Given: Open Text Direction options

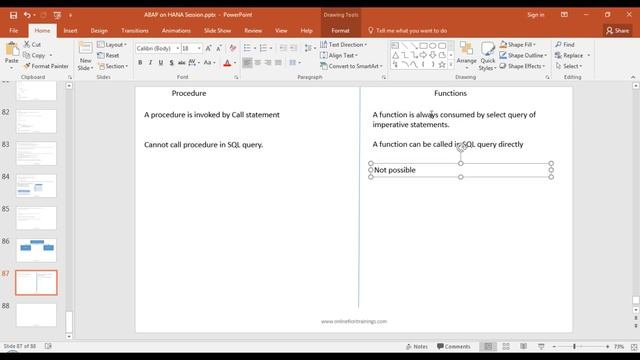Looking at the screenshot, I should 344,44.
